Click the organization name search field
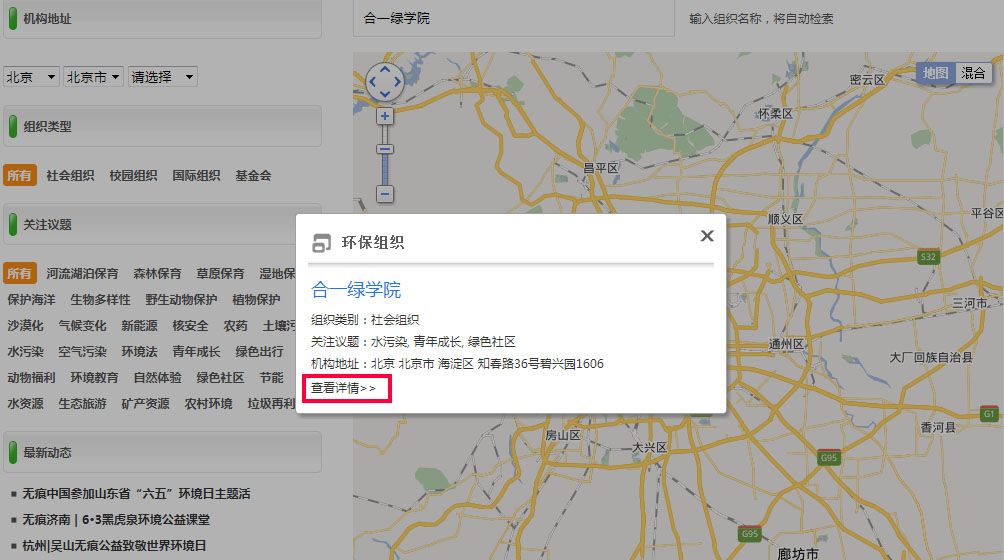 point(514,18)
